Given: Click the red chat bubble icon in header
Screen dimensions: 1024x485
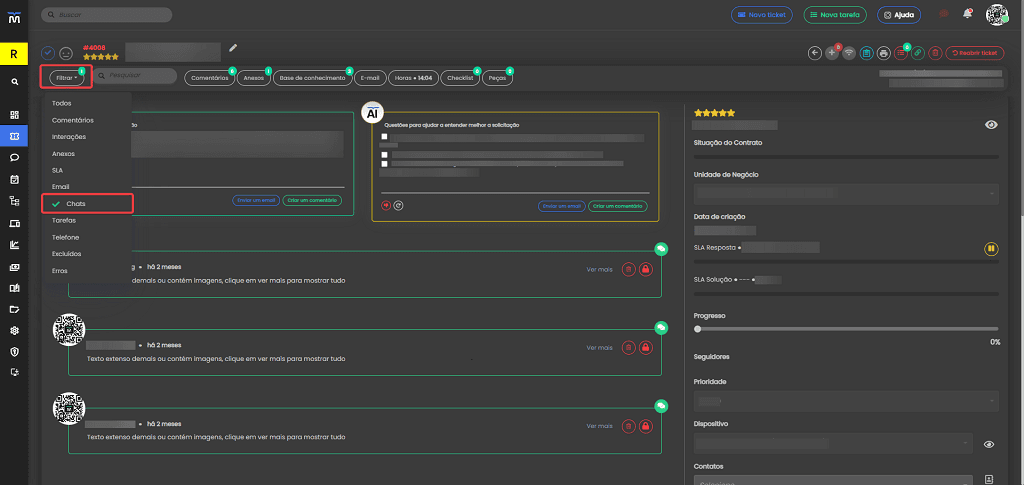Looking at the screenshot, I should (x=944, y=14).
